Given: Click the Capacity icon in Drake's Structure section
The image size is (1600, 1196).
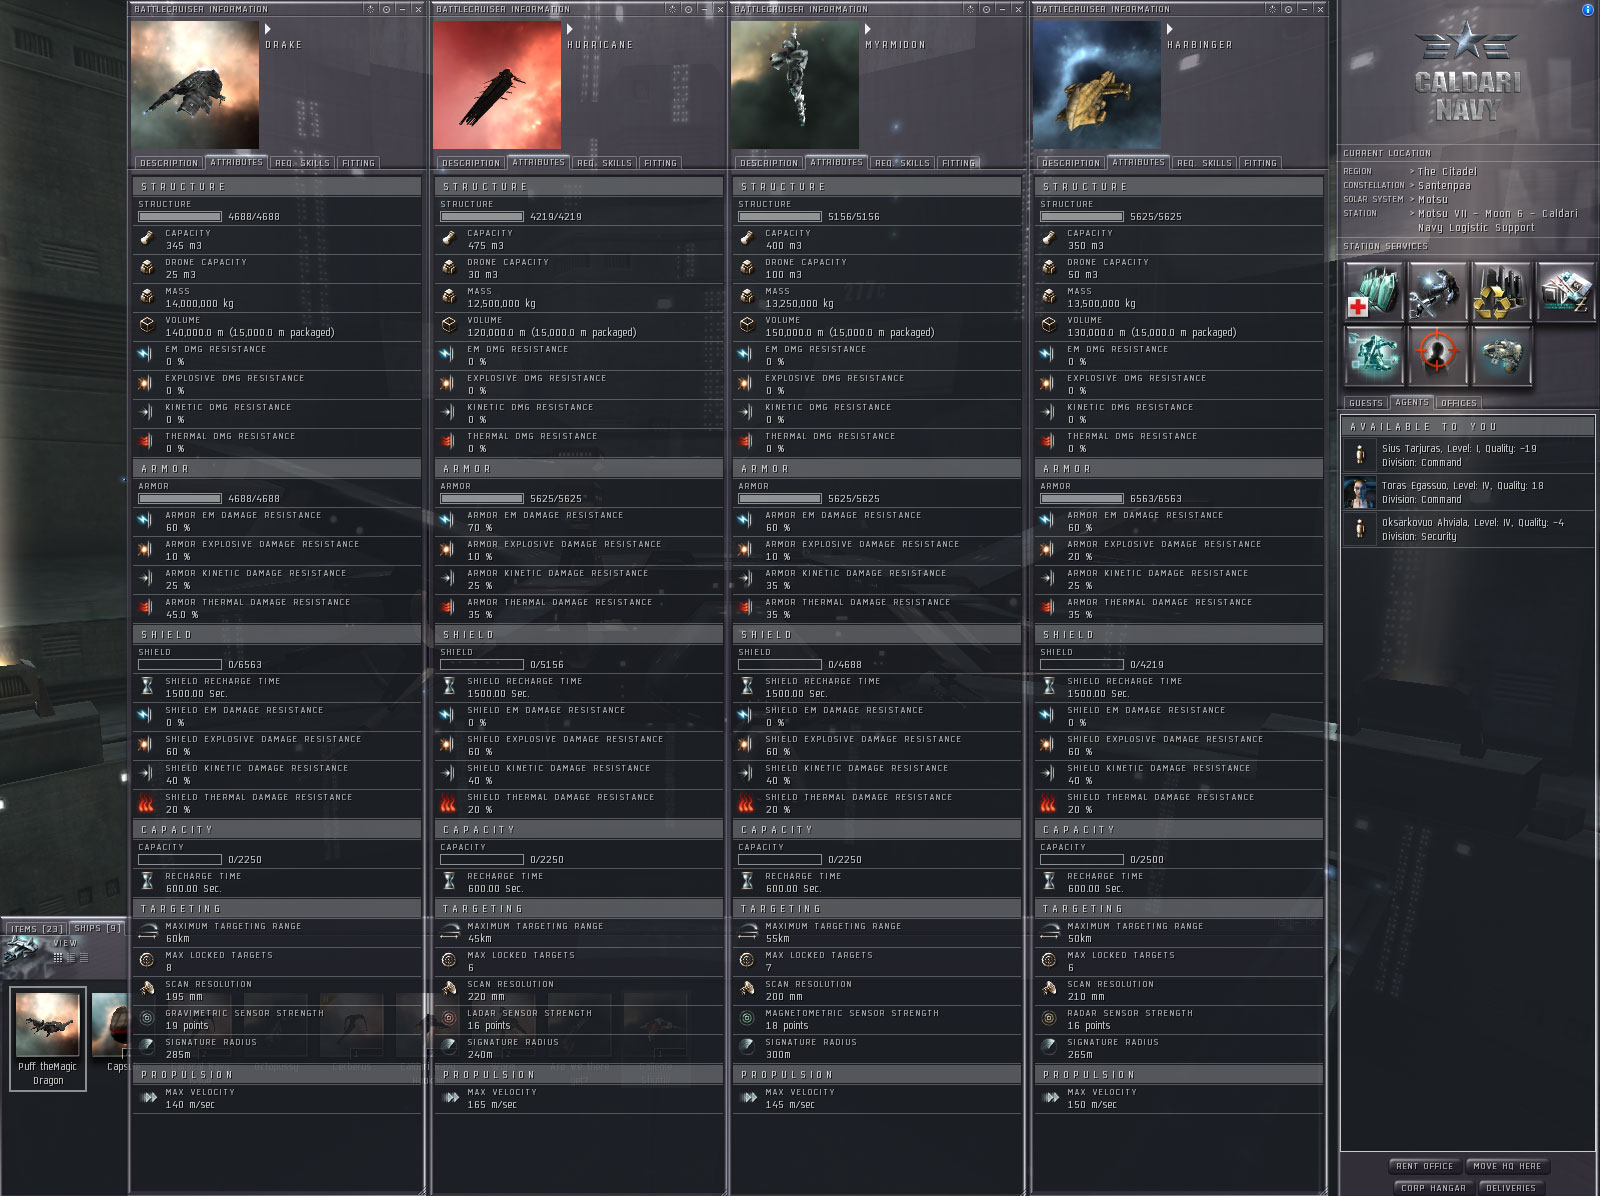Looking at the screenshot, I should click(147, 239).
